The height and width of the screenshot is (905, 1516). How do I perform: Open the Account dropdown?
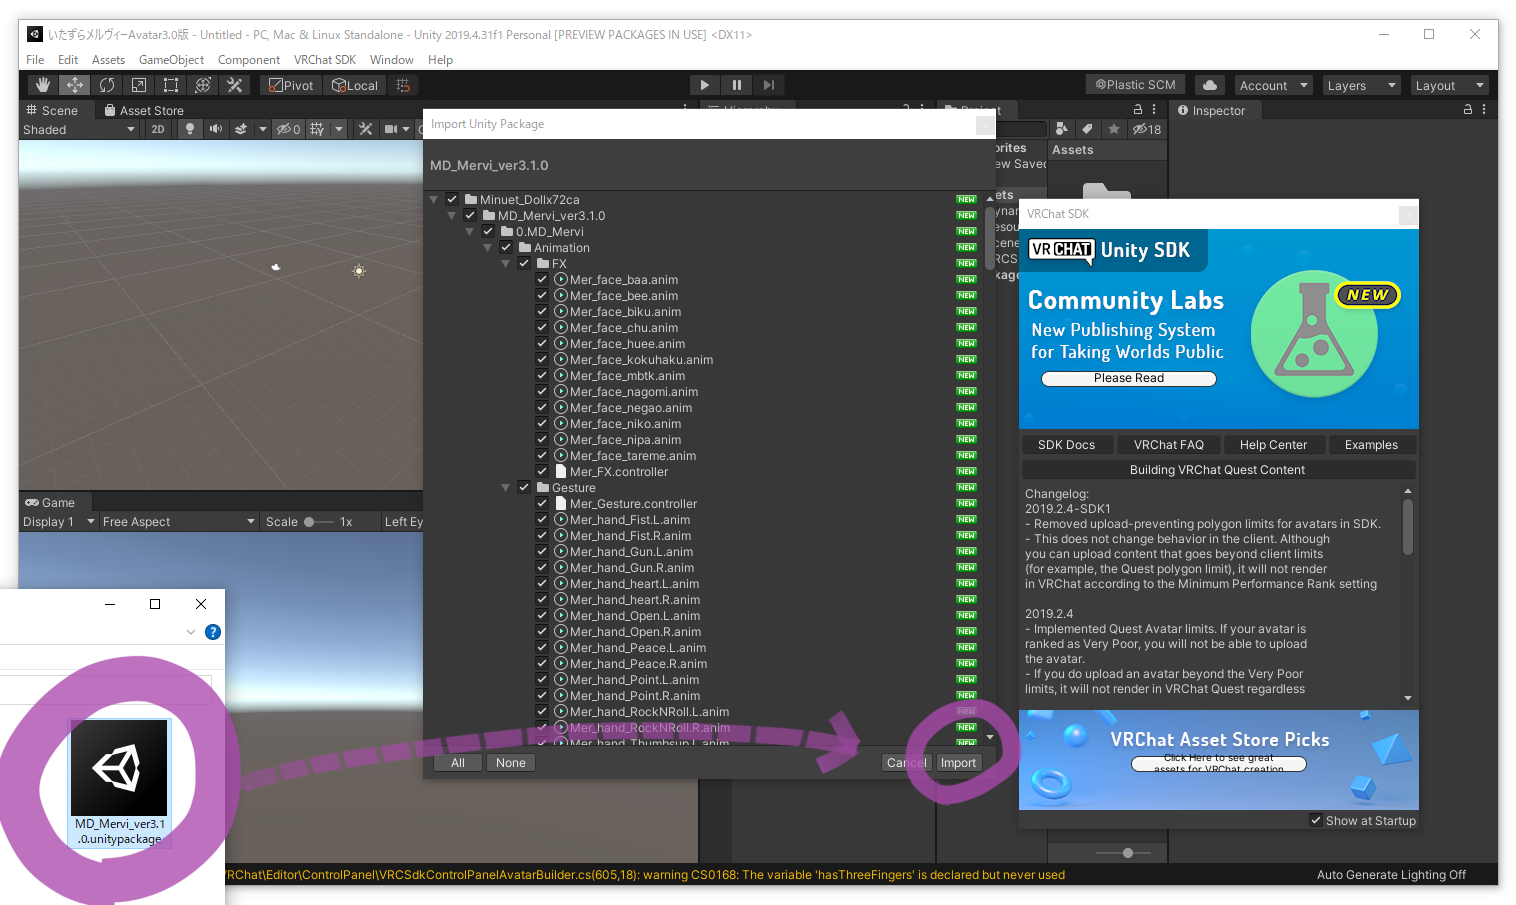point(1273,85)
